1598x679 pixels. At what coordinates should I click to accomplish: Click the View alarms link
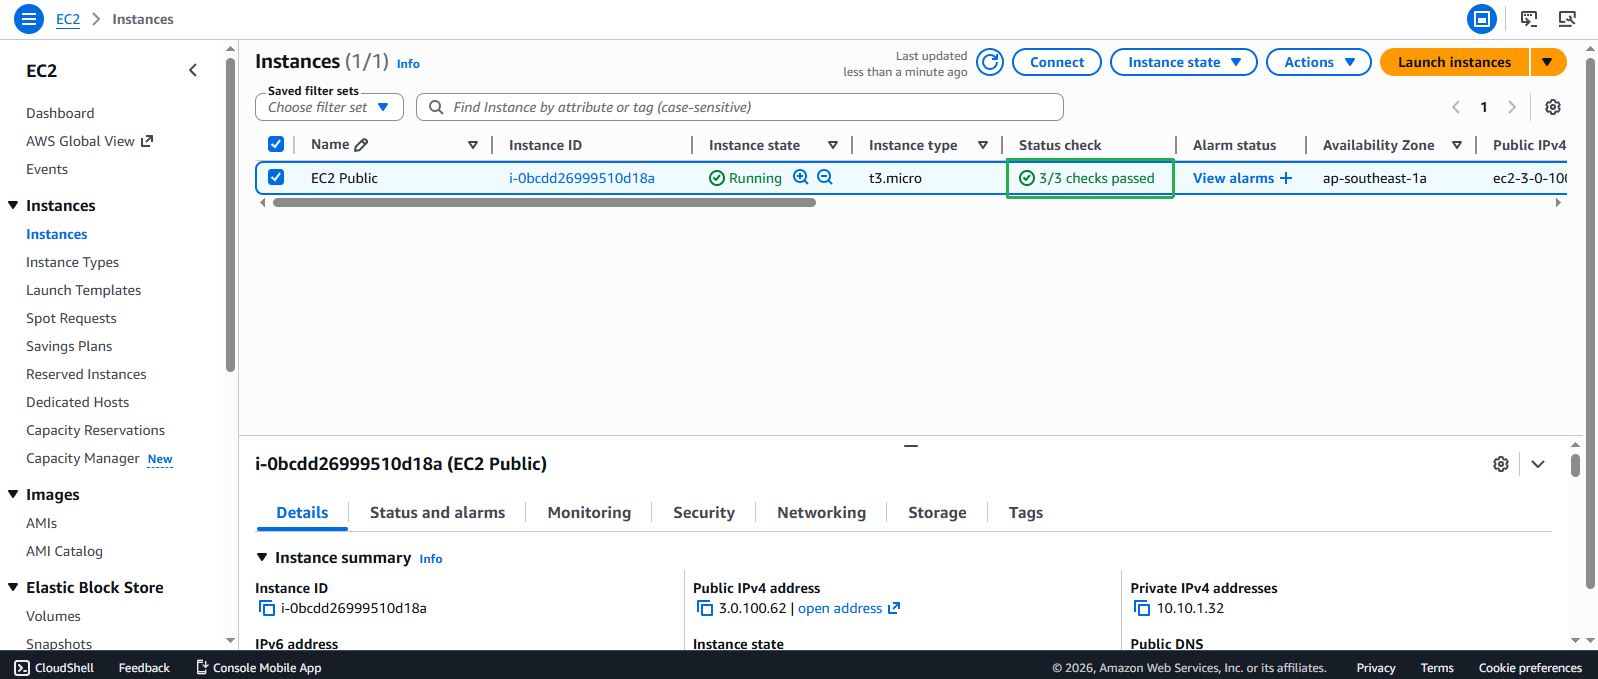[x=1233, y=178]
